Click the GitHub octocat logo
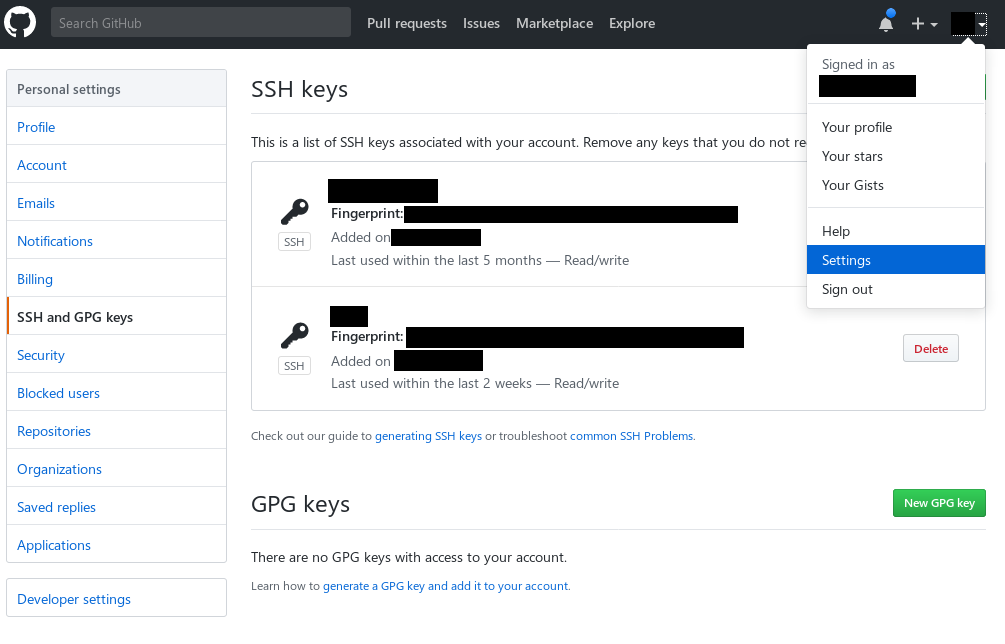This screenshot has width=1005, height=644. [20, 22]
